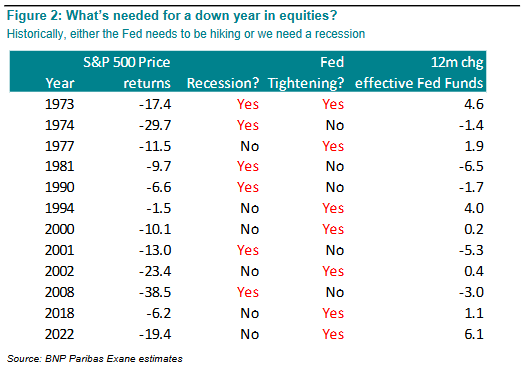Select the 1994 year cell
Image resolution: width=522 pixels, height=368 pixels.
[59, 208]
